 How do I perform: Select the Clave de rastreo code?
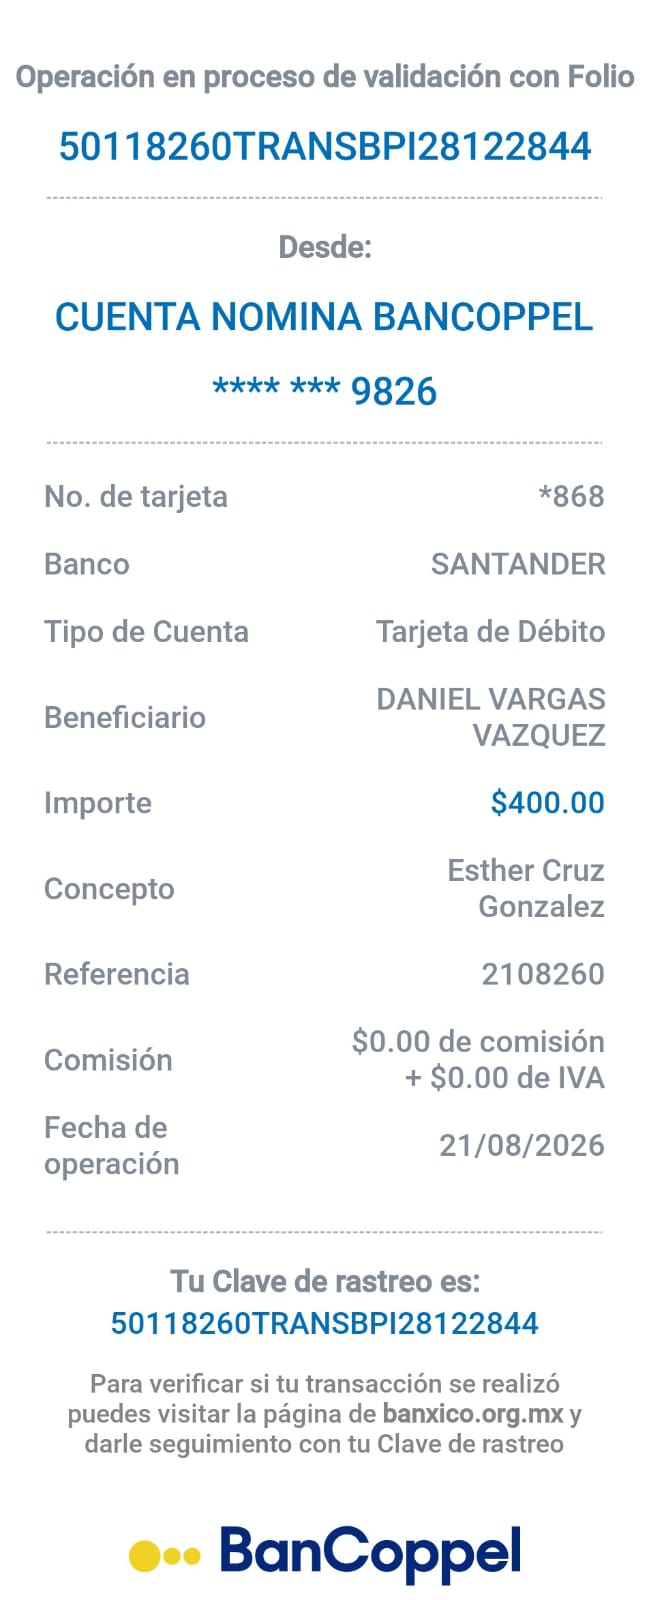pyautogui.click(x=325, y=1323)
